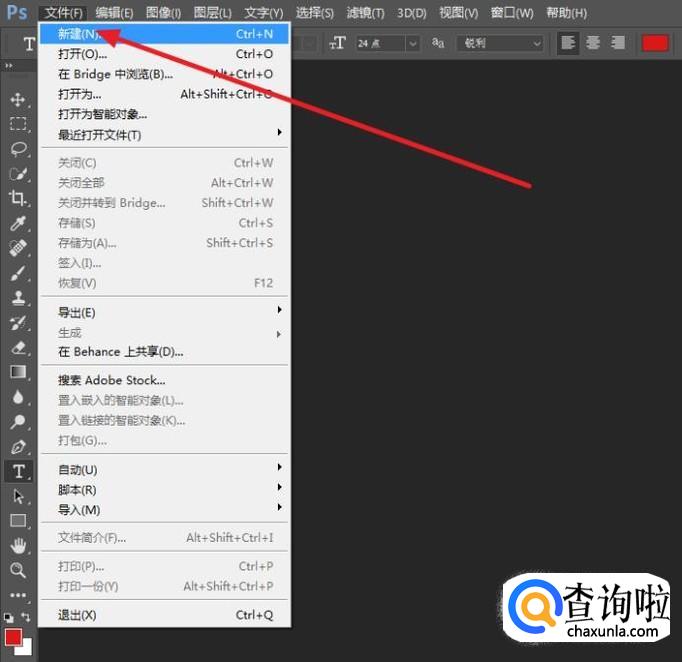This screenshot has width=682, height=662.
Task: Select the Hand tool
Action: tap(18, 545)
